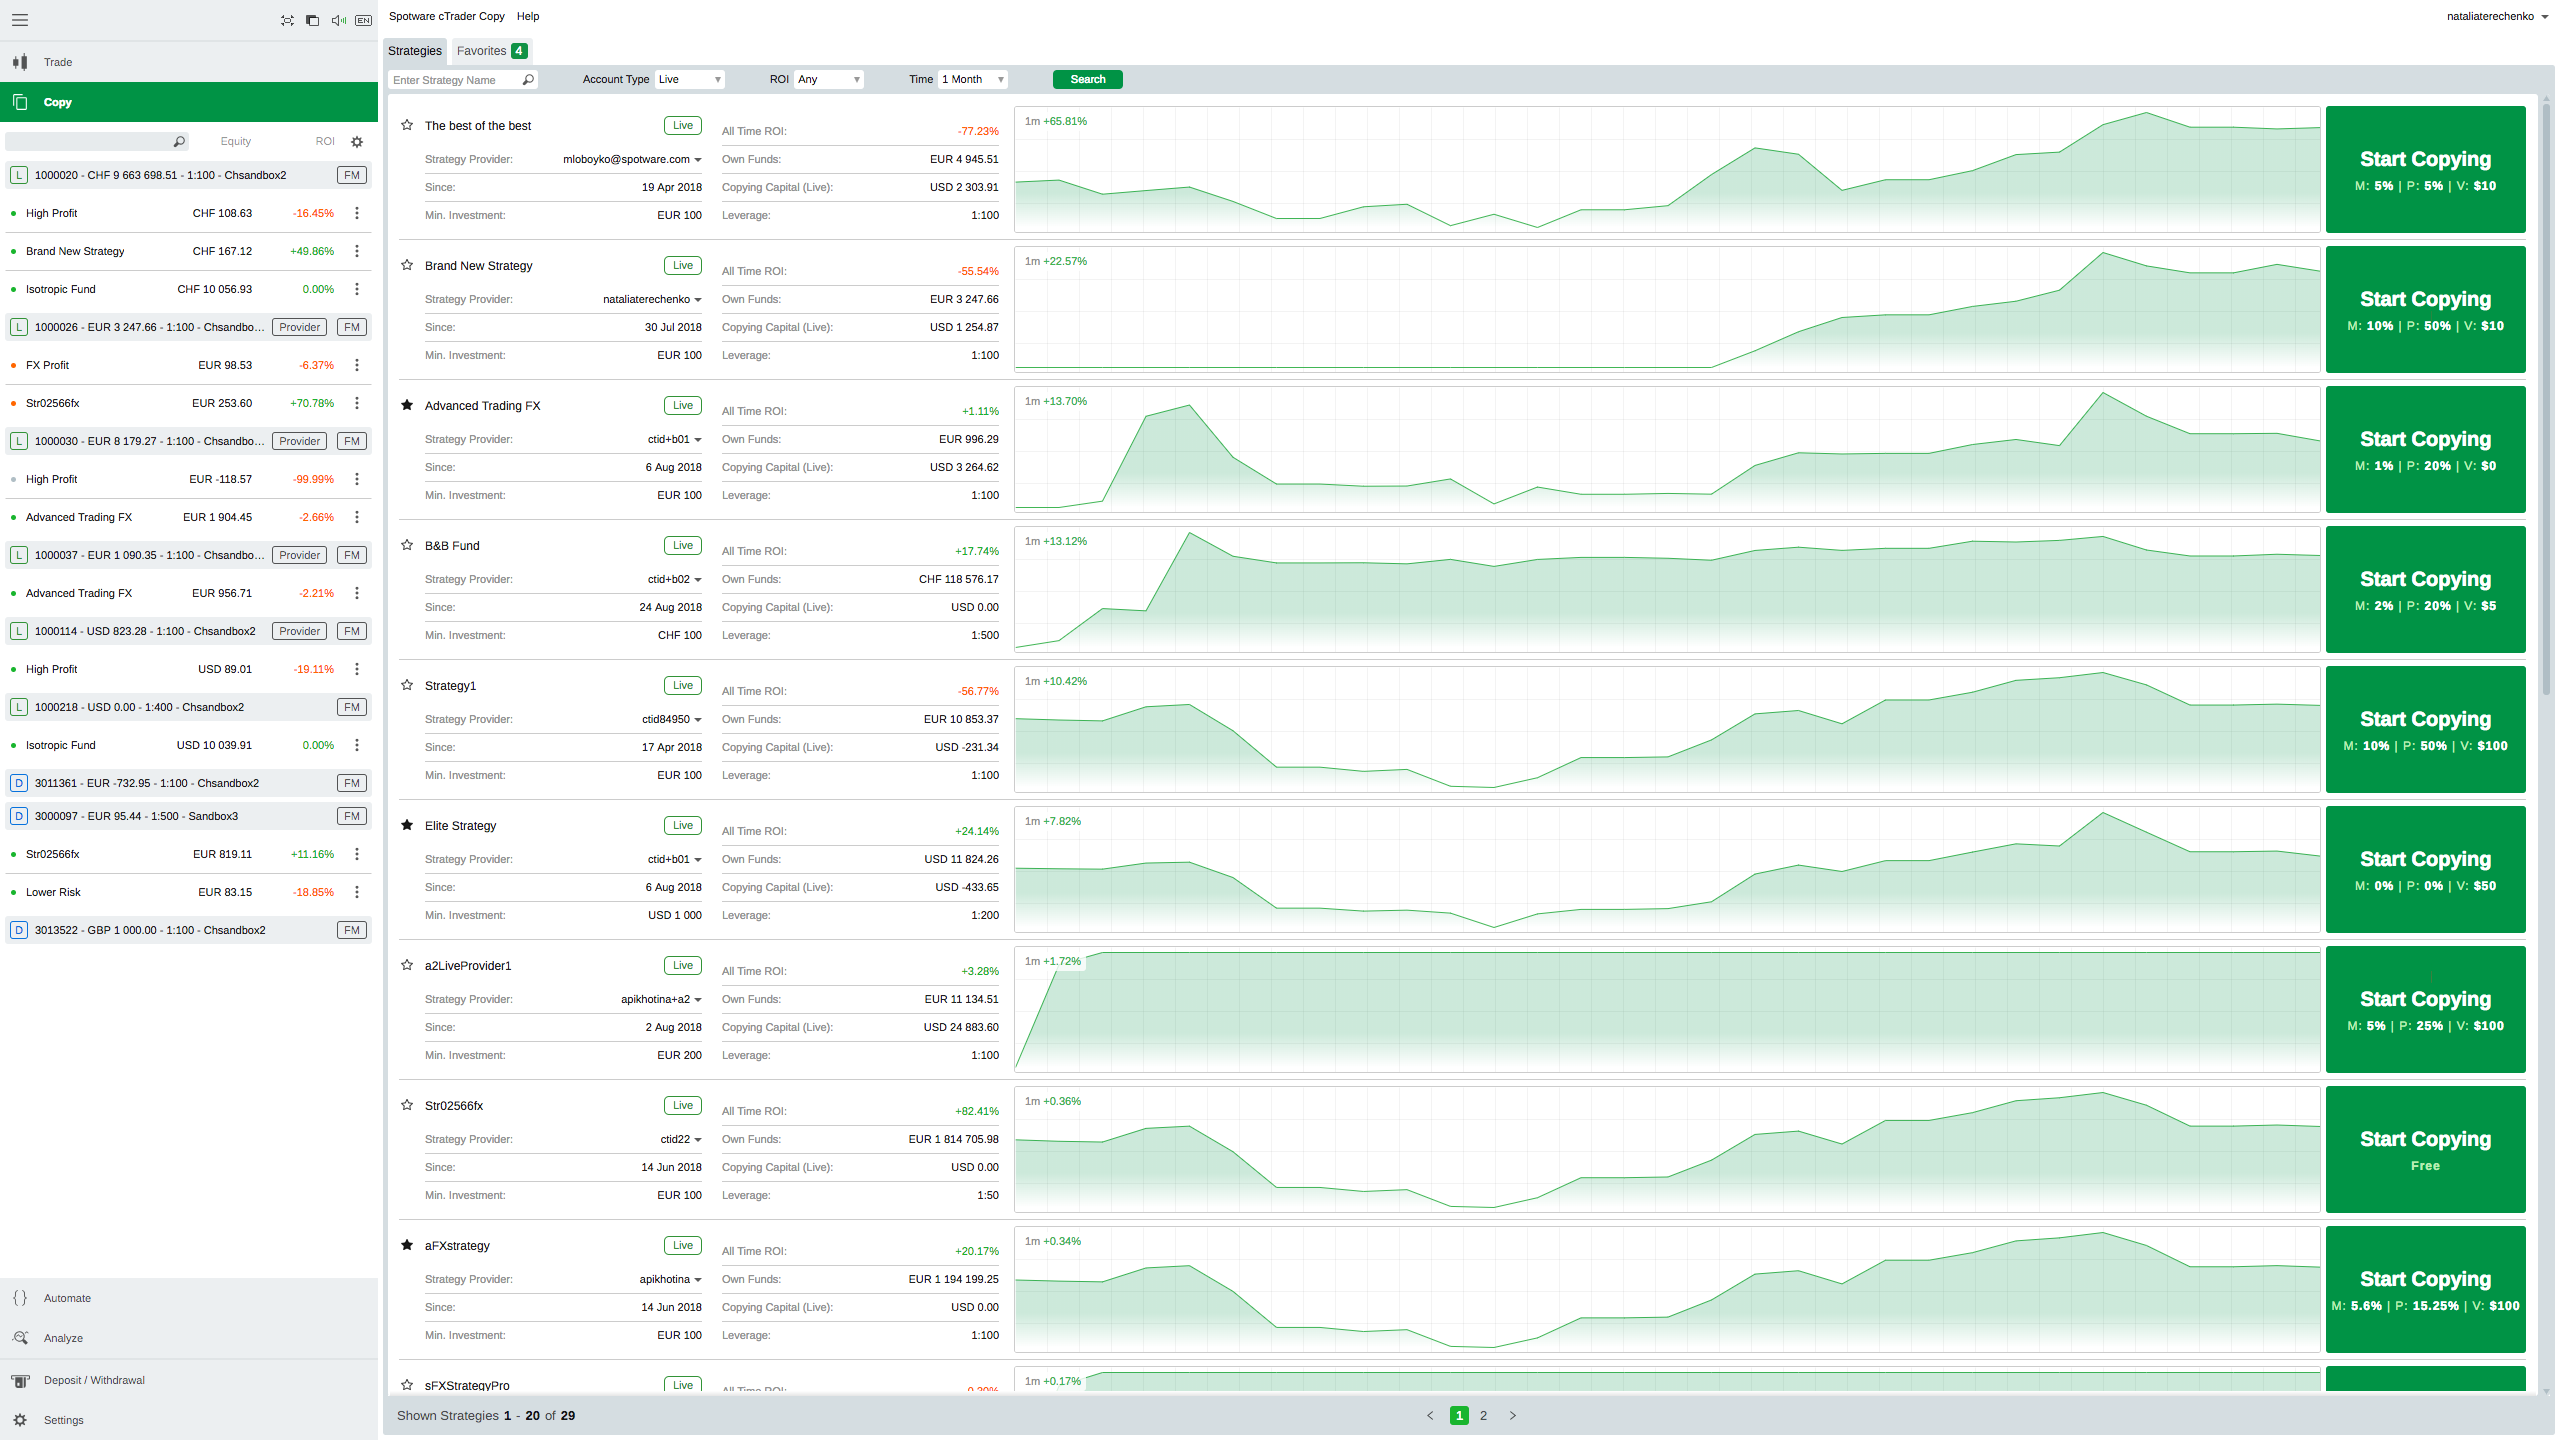Favorite Brand New Strategy via star

click(407, 265)
